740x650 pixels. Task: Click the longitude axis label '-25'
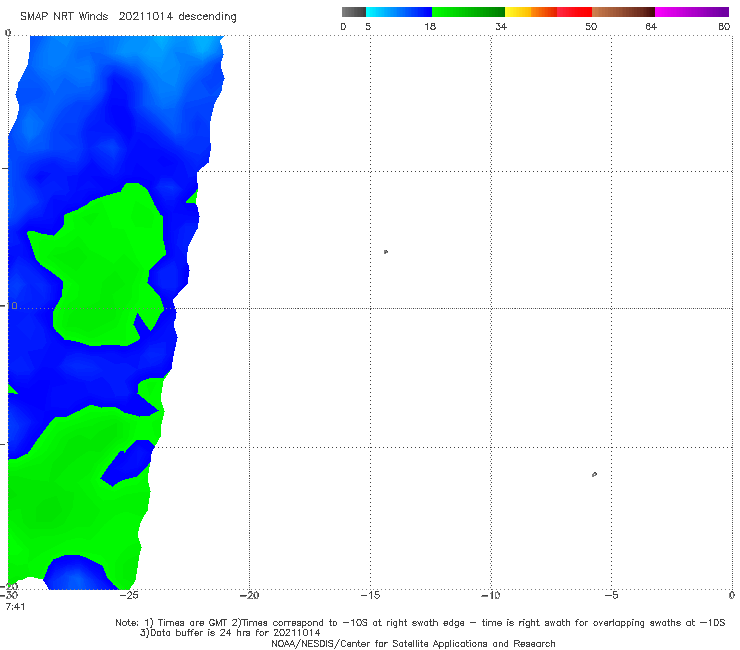coord(129,596)
